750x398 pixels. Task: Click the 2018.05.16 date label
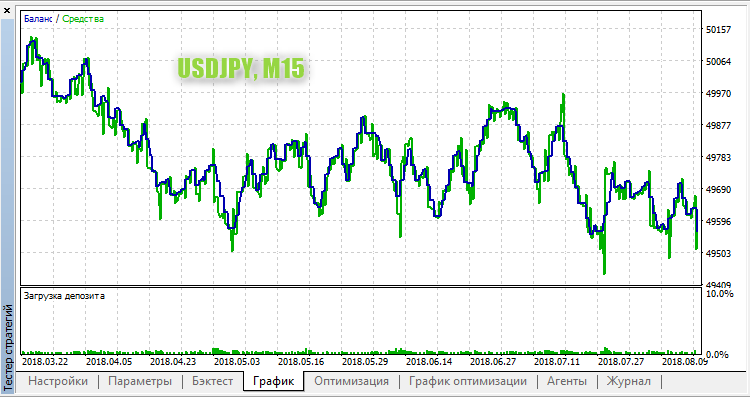tap(301, 362)
